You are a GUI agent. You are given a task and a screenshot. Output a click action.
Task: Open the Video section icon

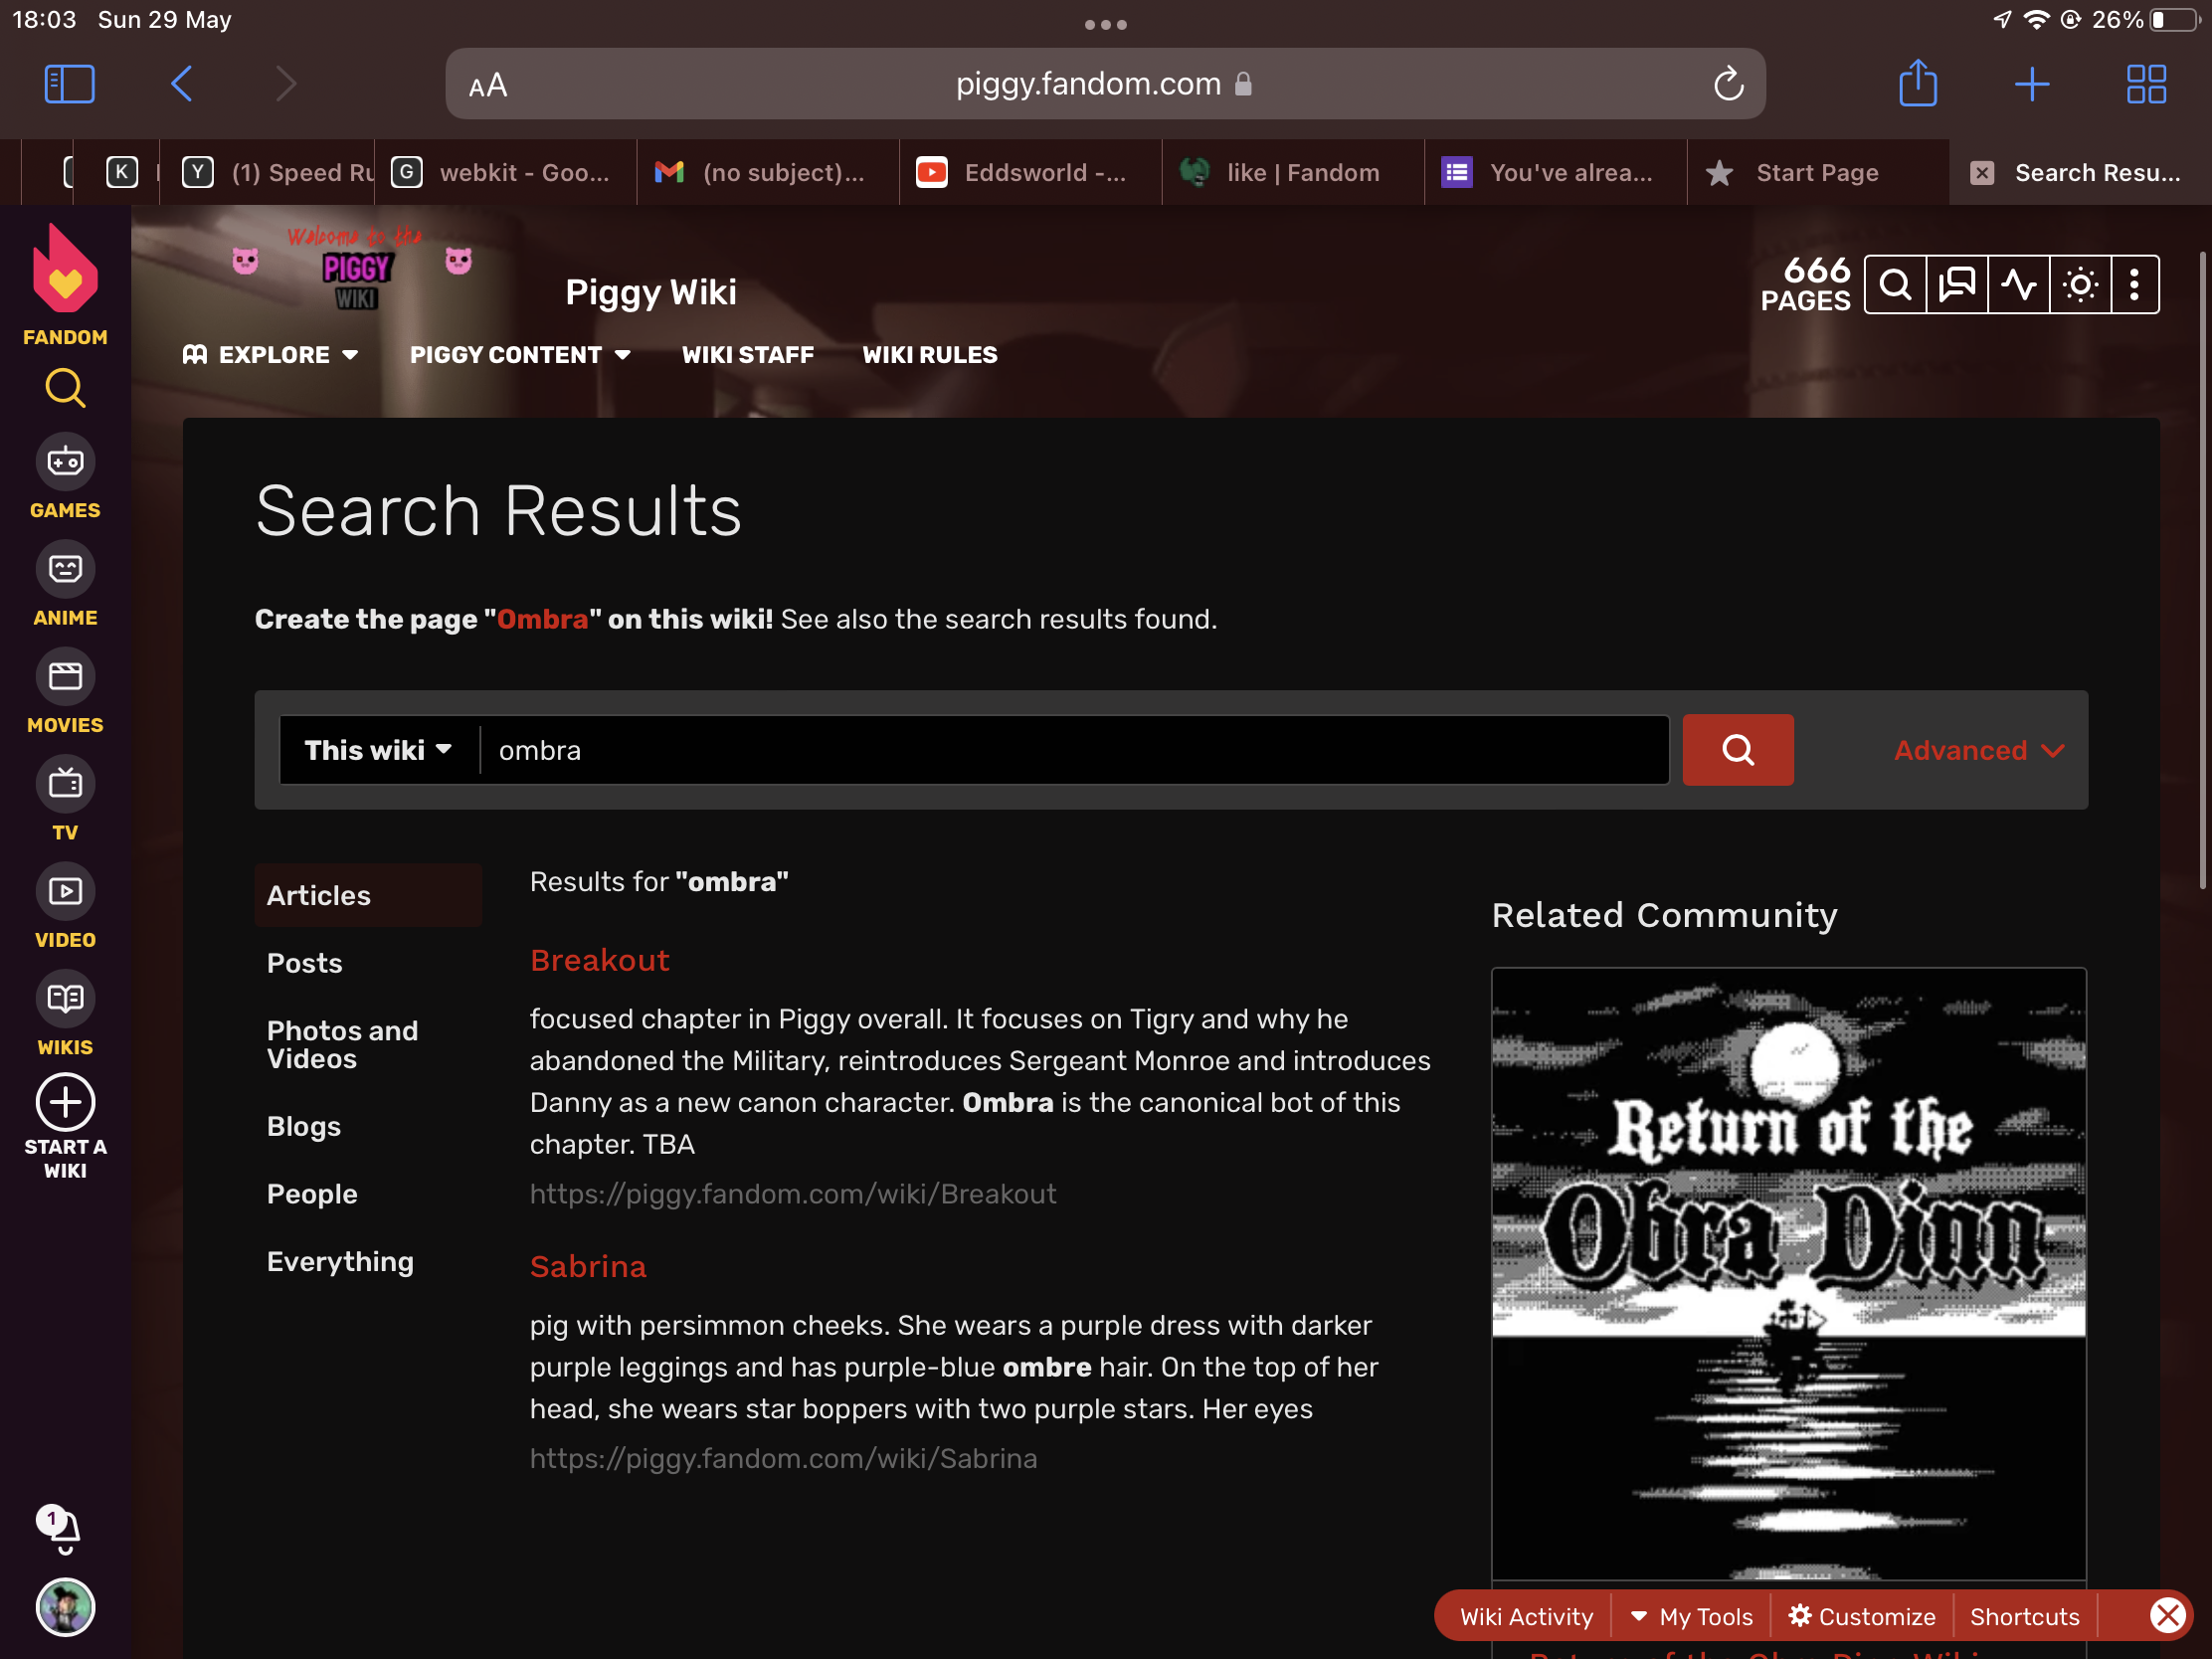click(65, 891)
